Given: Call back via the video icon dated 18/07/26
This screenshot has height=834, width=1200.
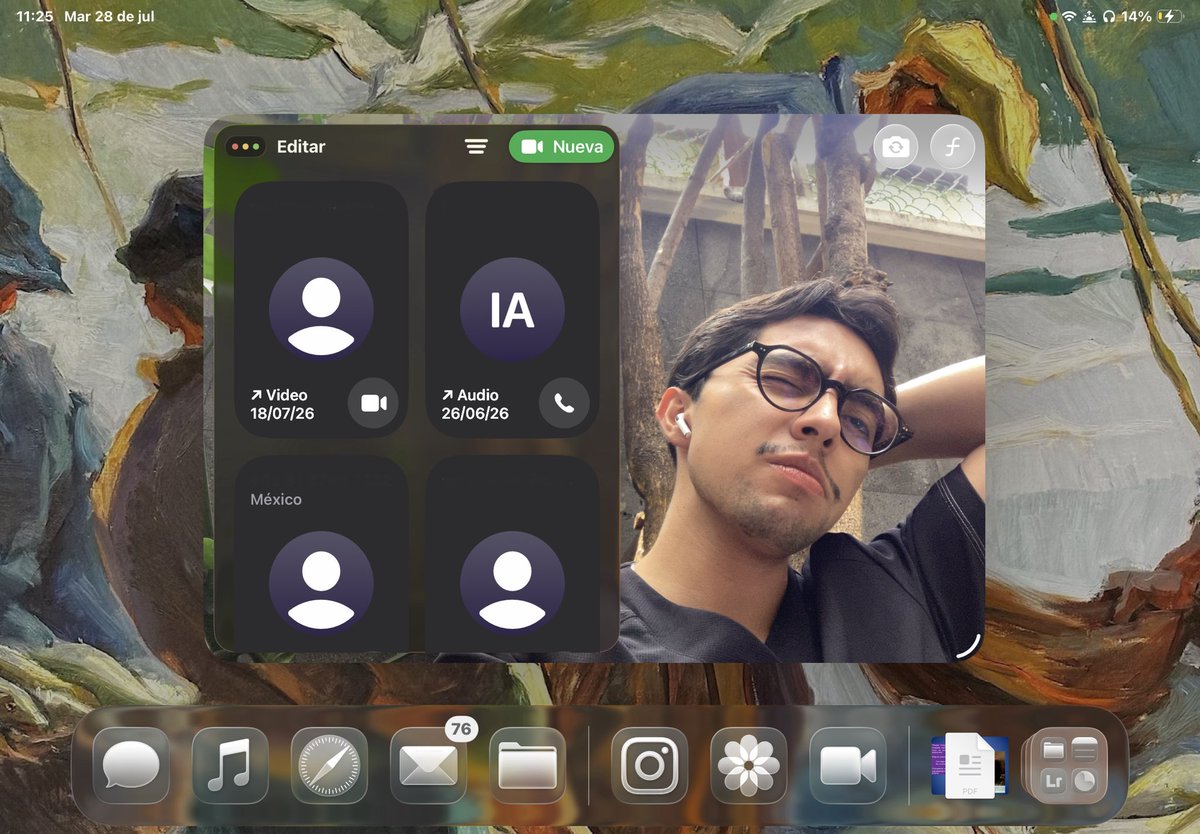Looking at the screenshot, I should pyautogui.click(x=373, y=403).
